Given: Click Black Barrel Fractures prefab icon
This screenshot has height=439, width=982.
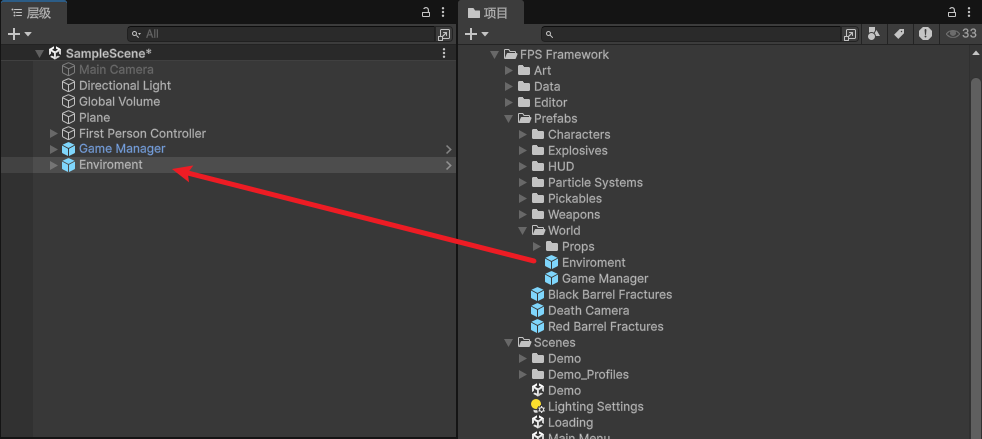Looking at the screenshot, I should pyautogui.click(x=537, y=294).
